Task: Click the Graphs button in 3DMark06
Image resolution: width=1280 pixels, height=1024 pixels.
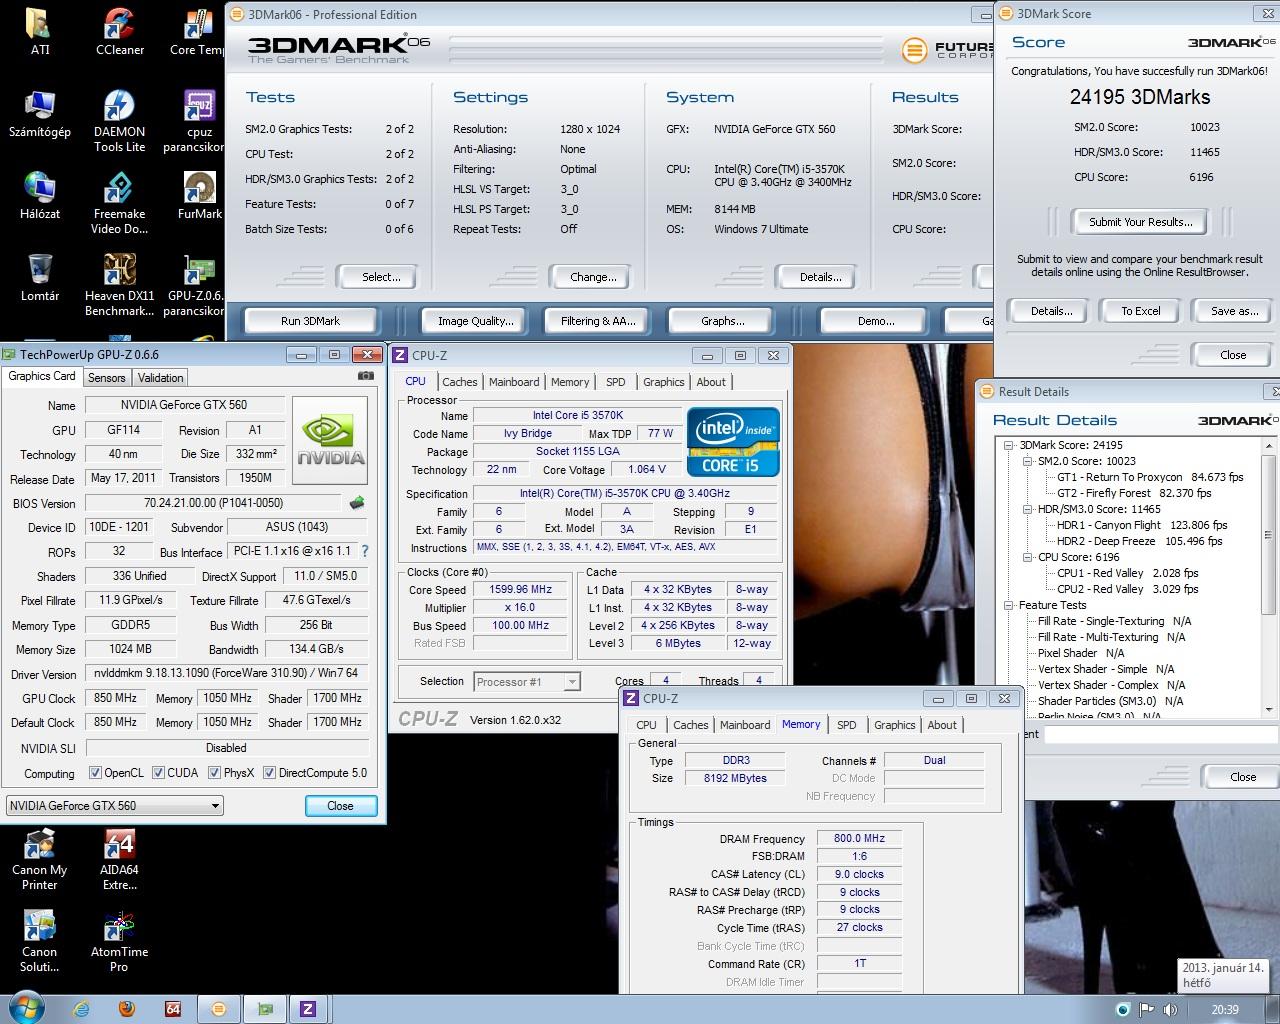Action: point(723,321)
